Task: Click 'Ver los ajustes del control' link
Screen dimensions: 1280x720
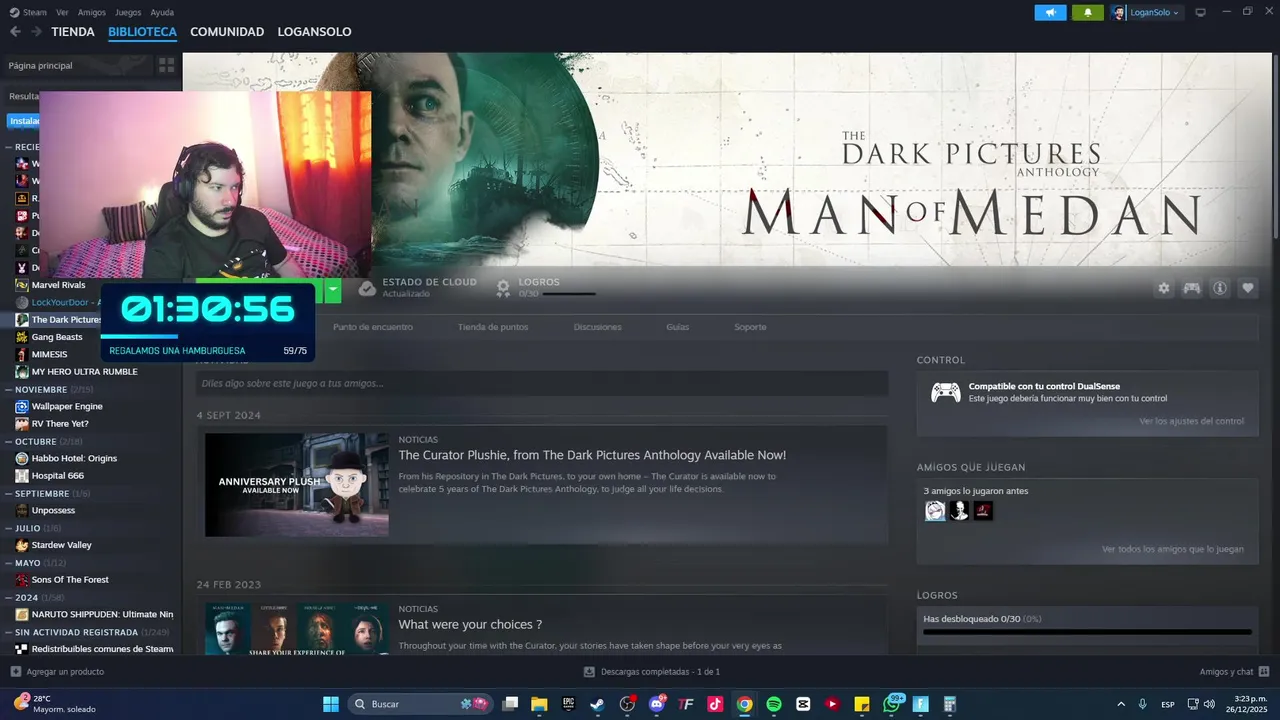Action: (x=1191, y=421)
